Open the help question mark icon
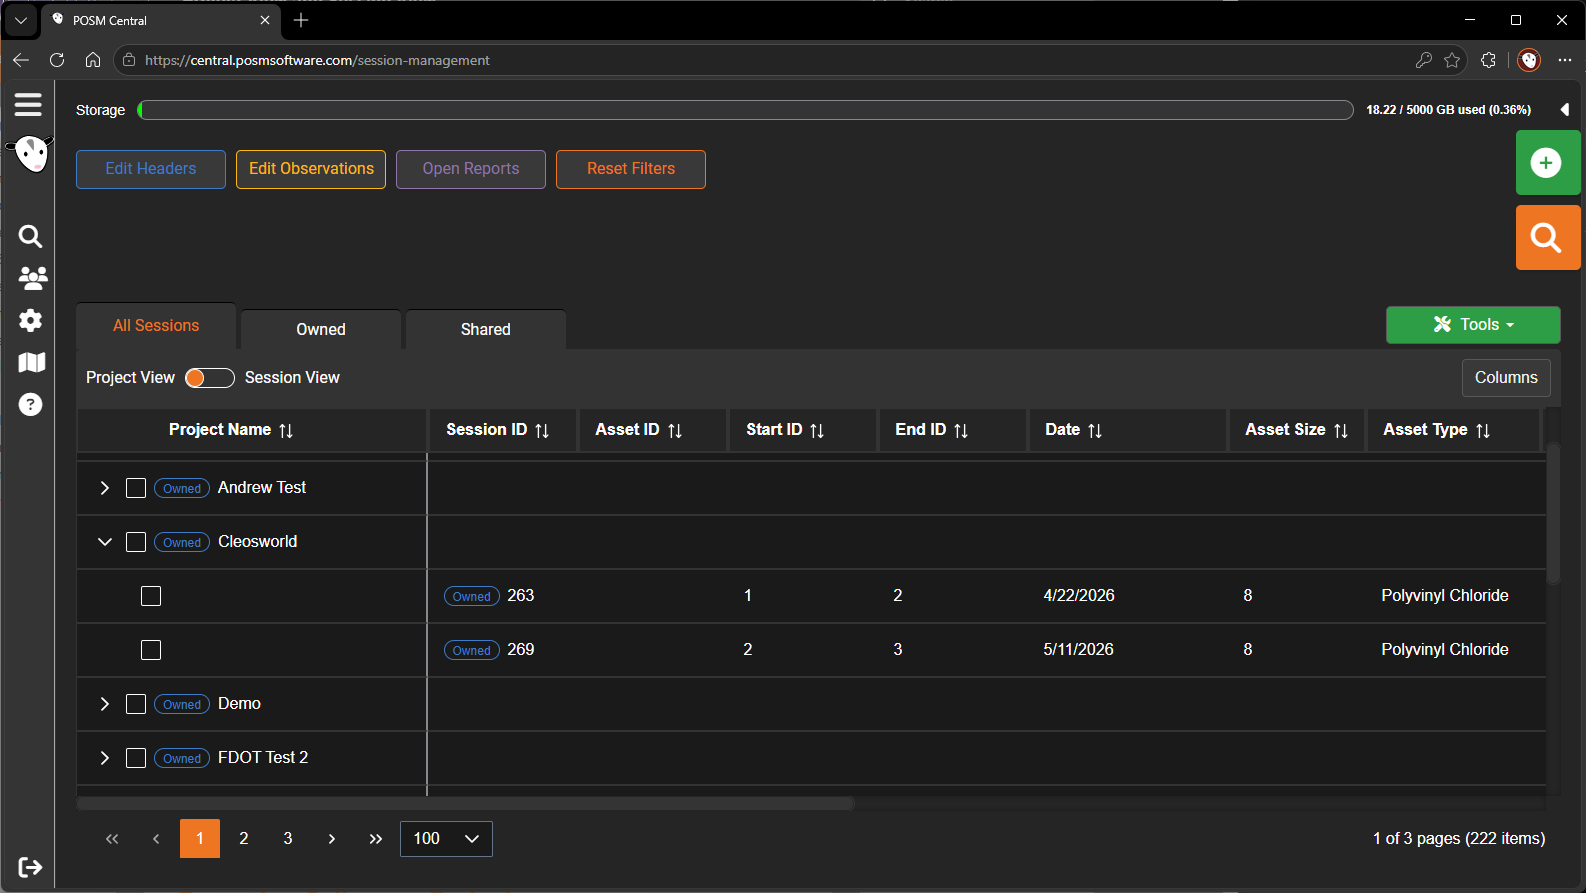This screenshot has width=1586, height=893. [x=31, y=404]
